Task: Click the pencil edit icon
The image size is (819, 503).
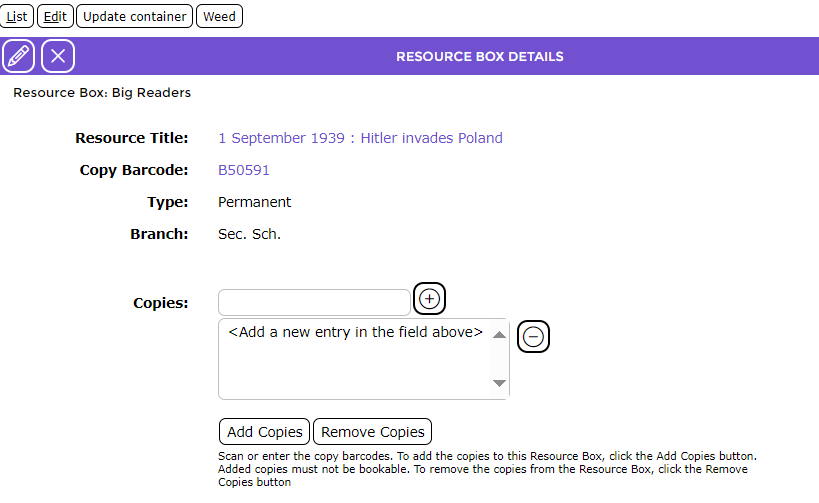Action: point(18,56)
